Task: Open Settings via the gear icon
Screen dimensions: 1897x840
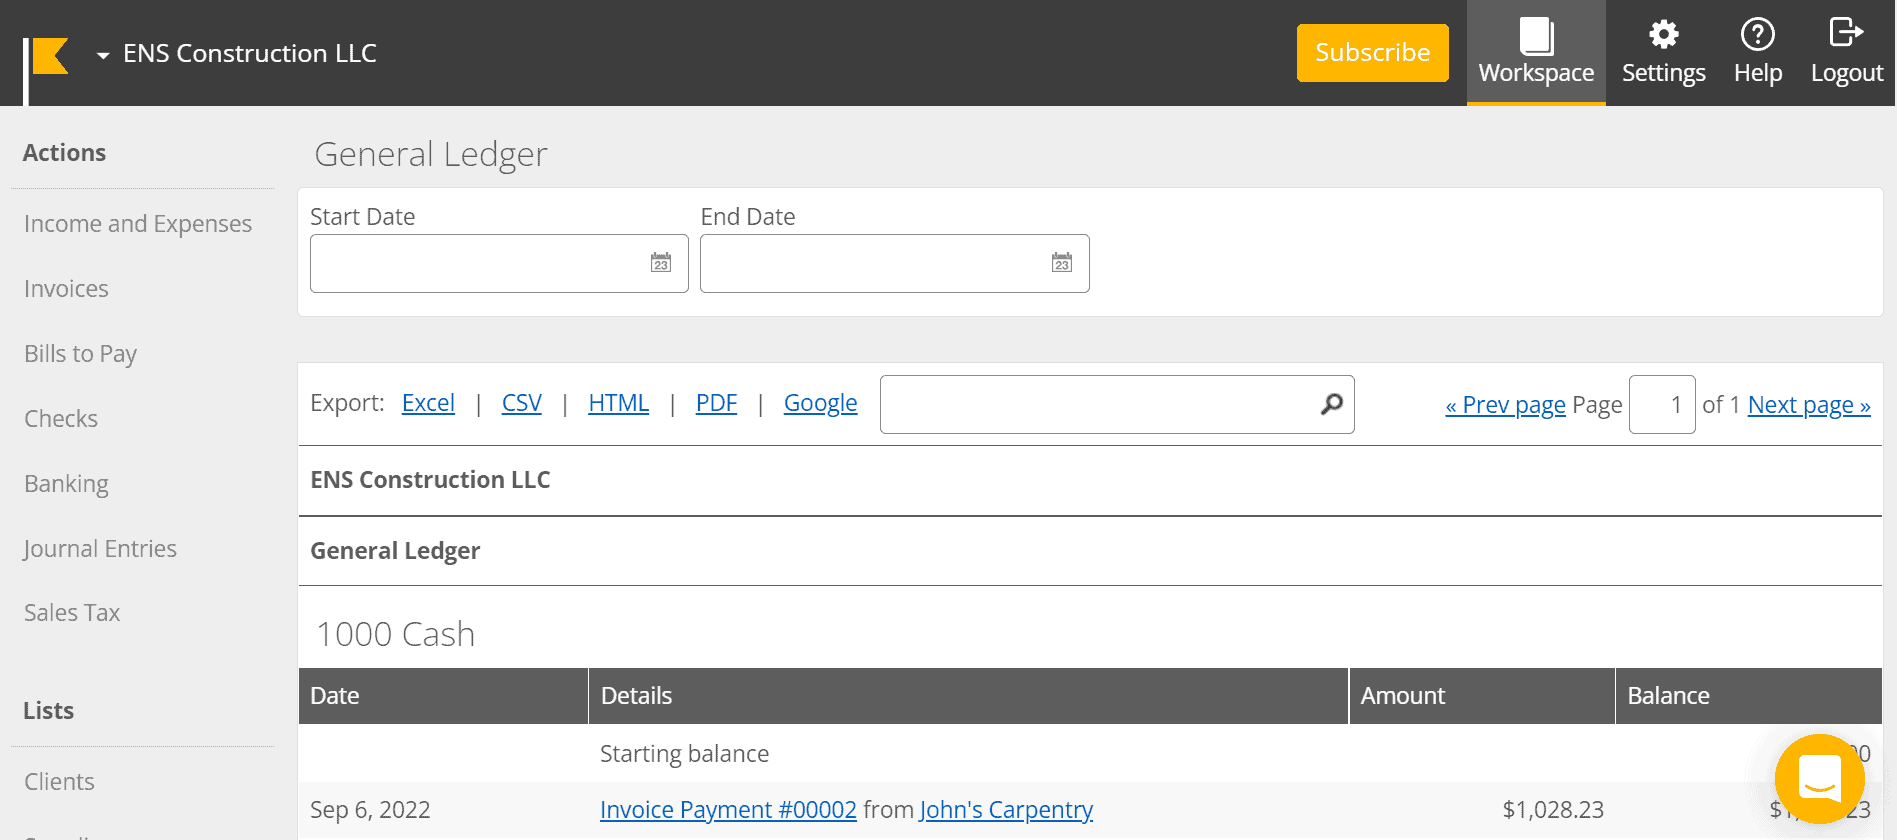Action: tap(1663, 52)
